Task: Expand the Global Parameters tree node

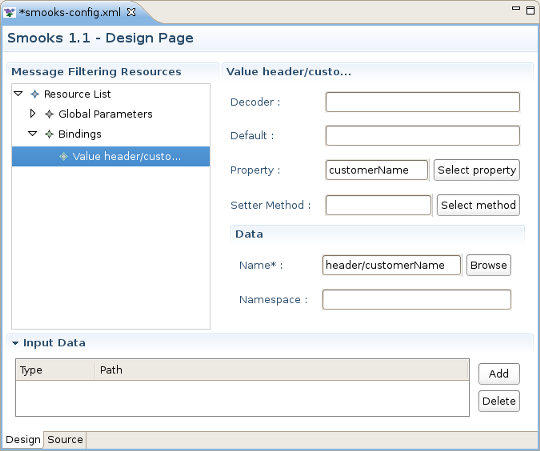Action: tap(32, 114)
